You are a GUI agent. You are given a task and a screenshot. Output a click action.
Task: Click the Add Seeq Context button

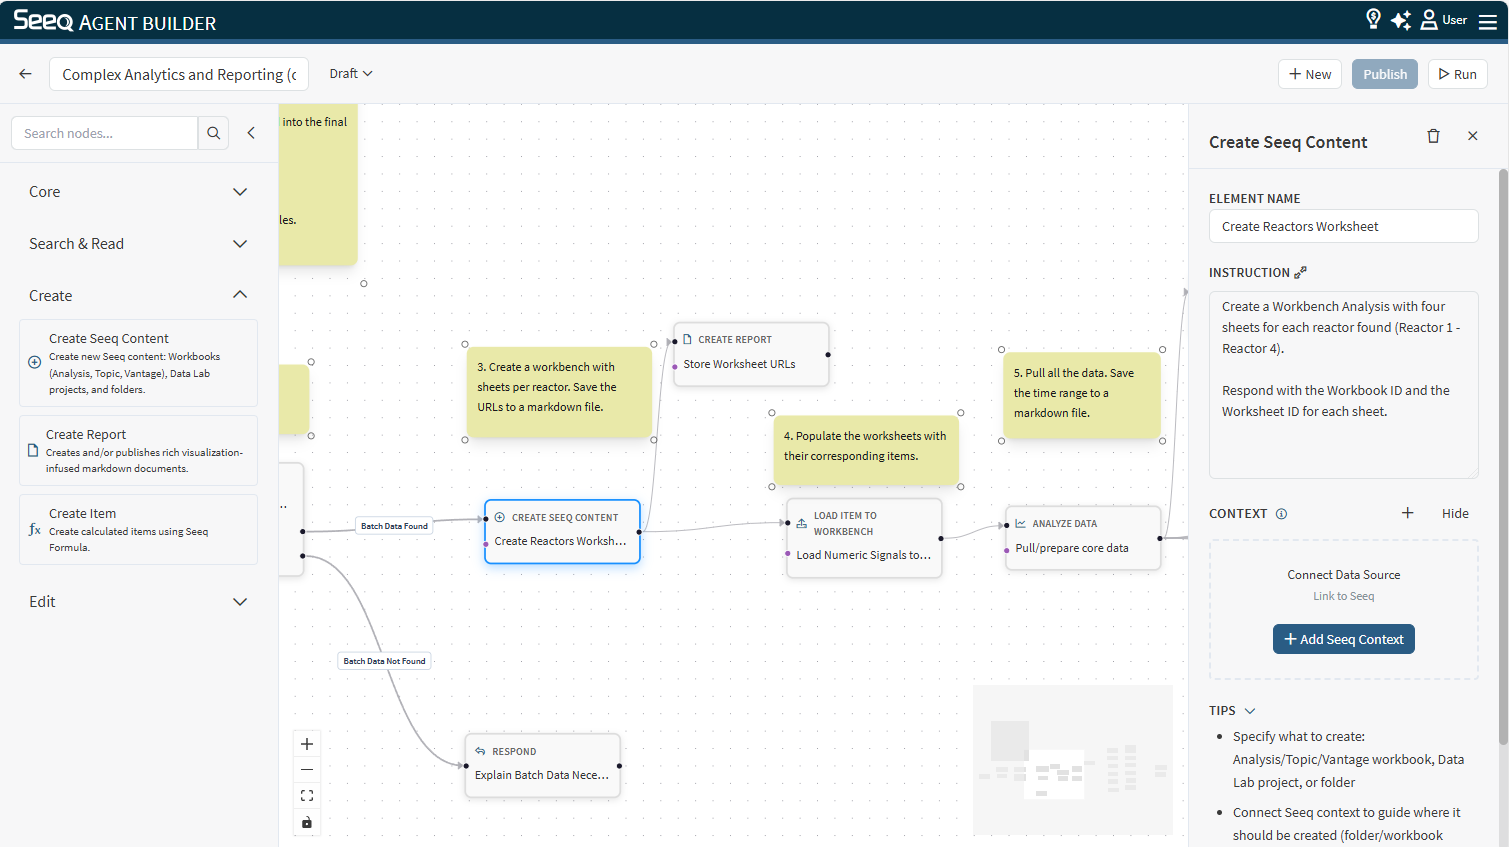click(1343, 639)
